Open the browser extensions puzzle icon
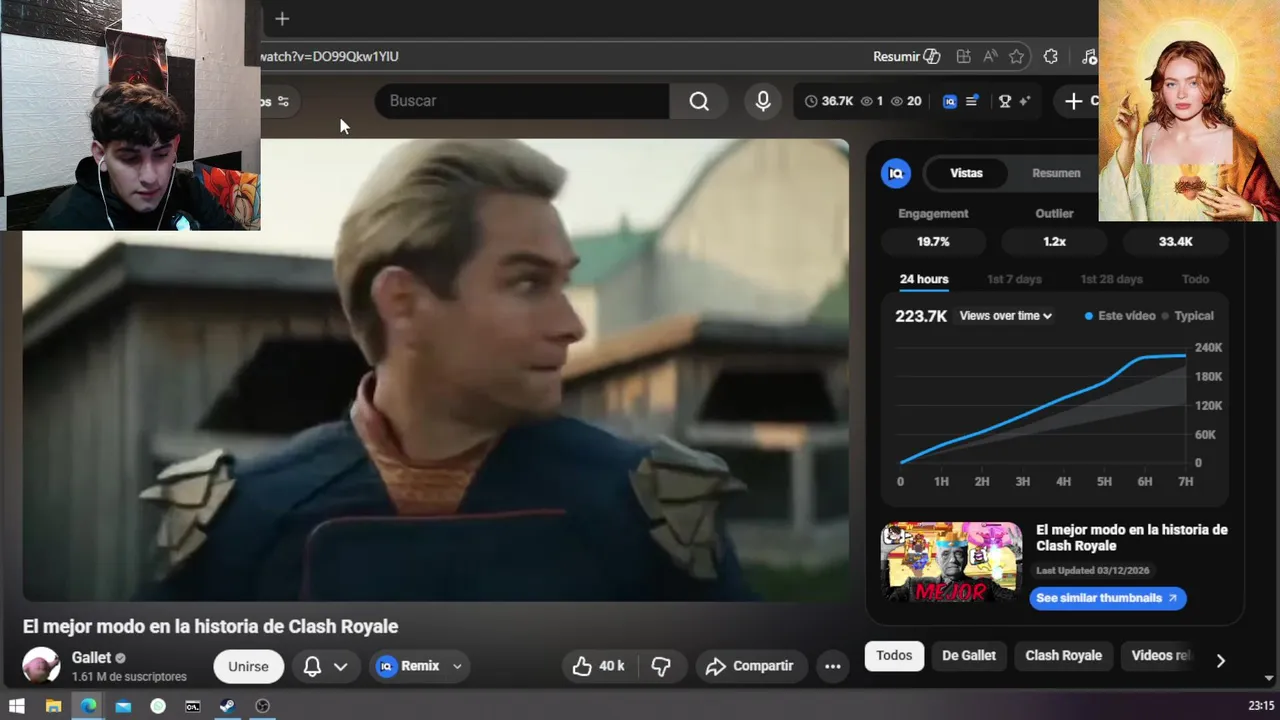Image resolution: width=1280 pixels, height=720 pixels. (1051, 57)
